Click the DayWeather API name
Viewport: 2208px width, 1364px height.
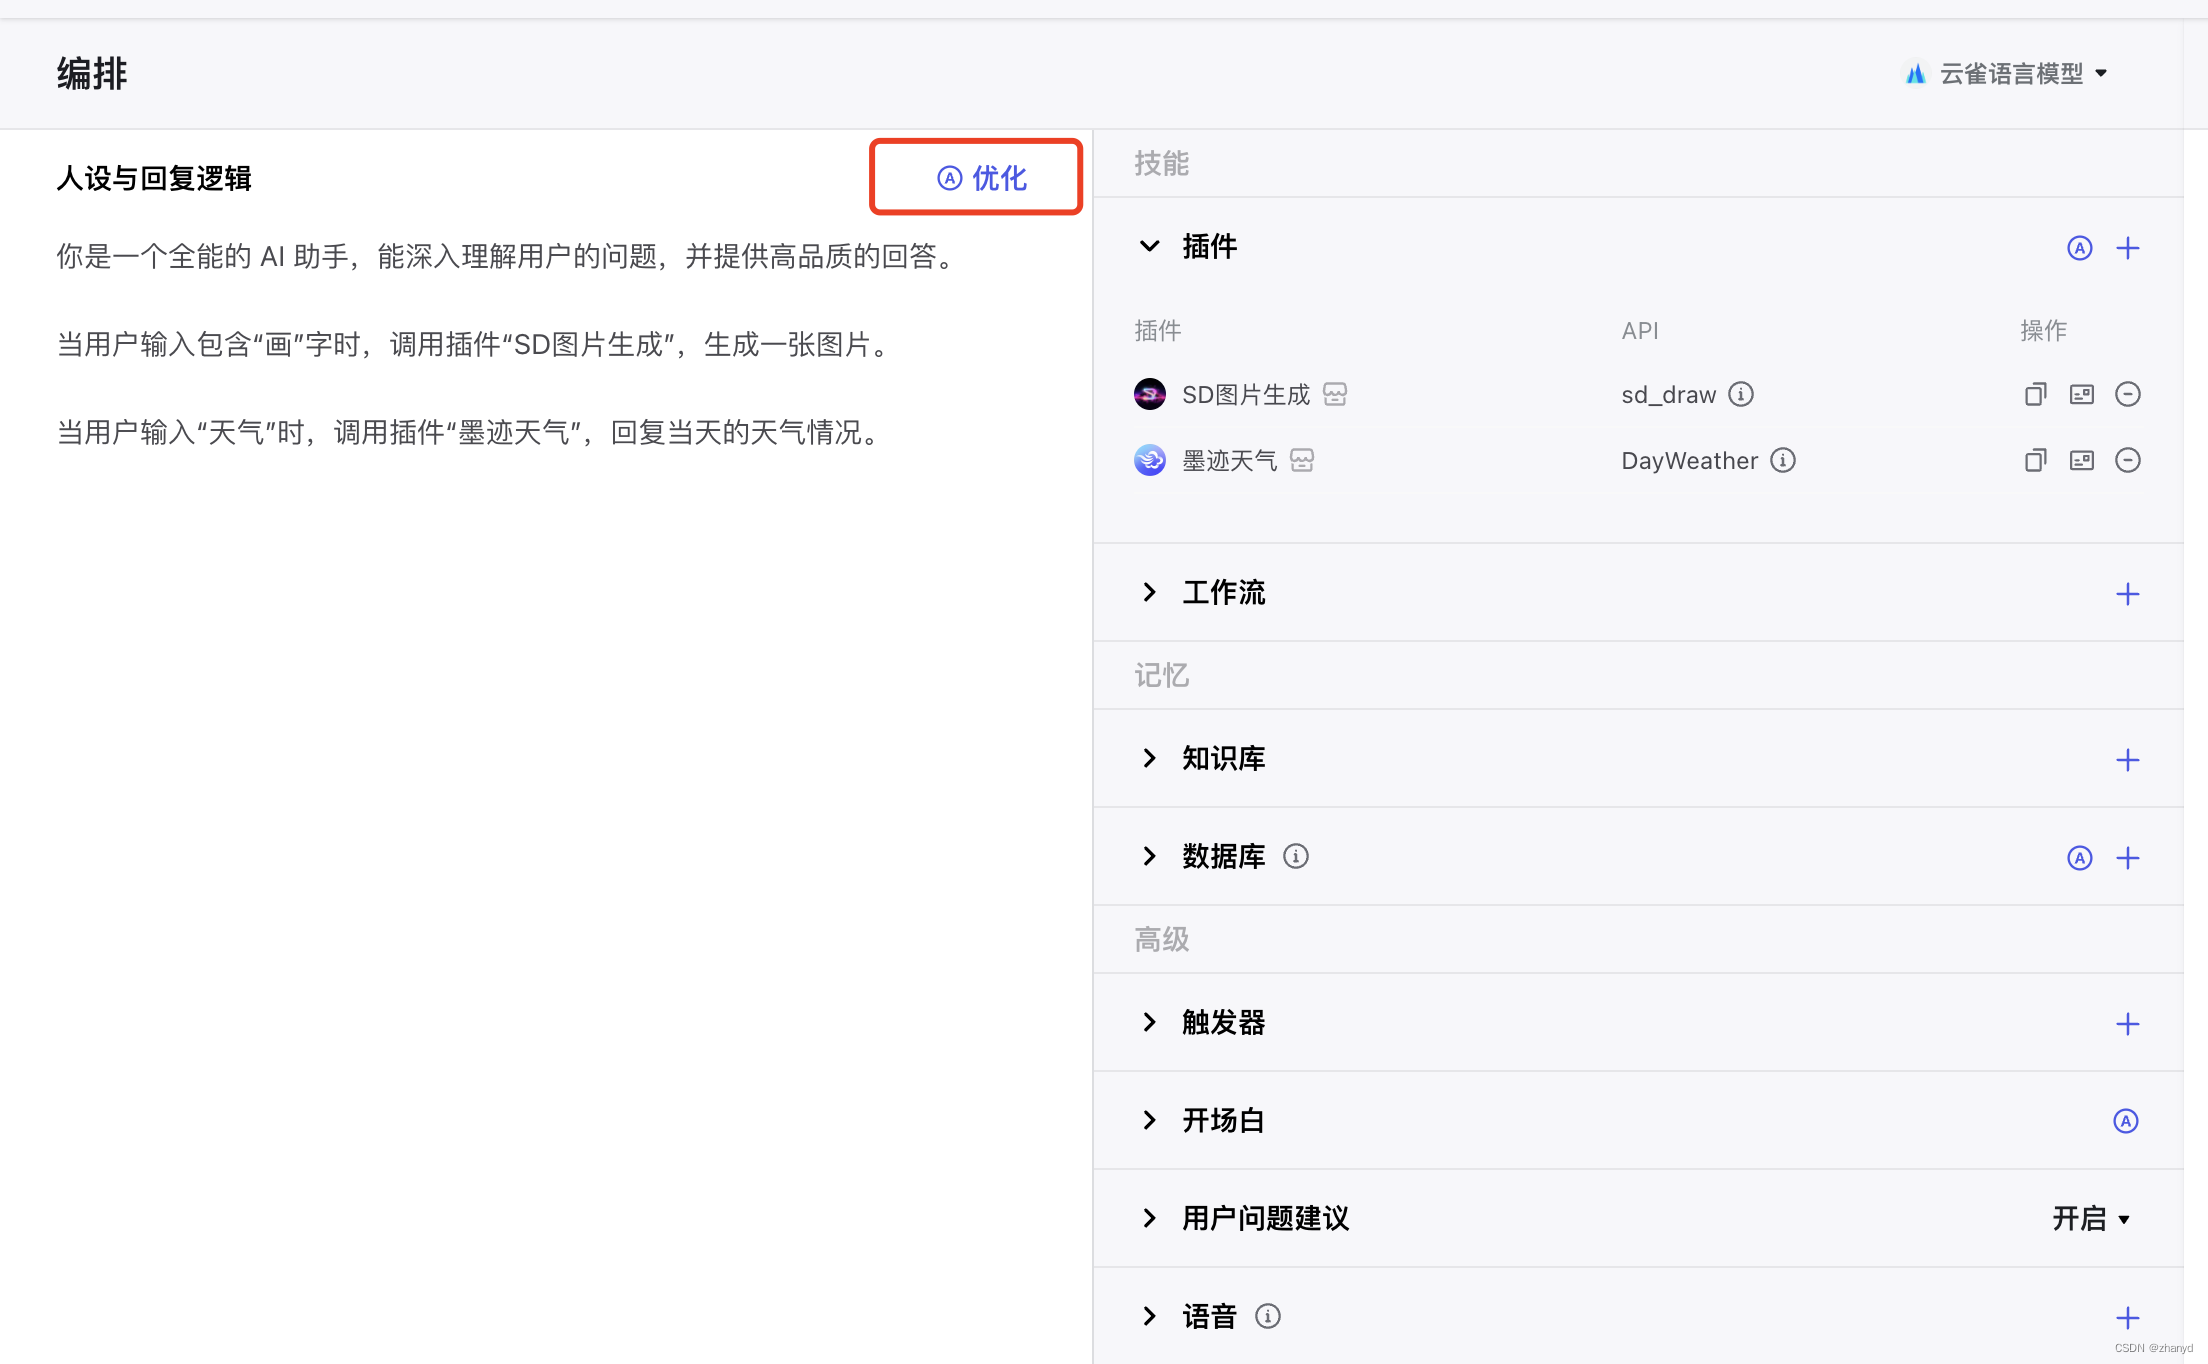[x=1690, y=461]
